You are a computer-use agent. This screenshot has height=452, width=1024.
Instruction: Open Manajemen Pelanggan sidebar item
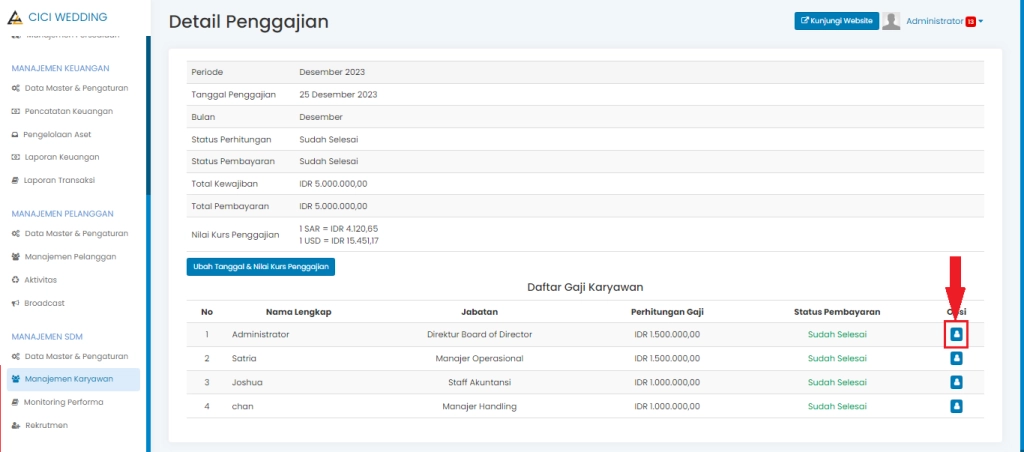coord(70,256)
